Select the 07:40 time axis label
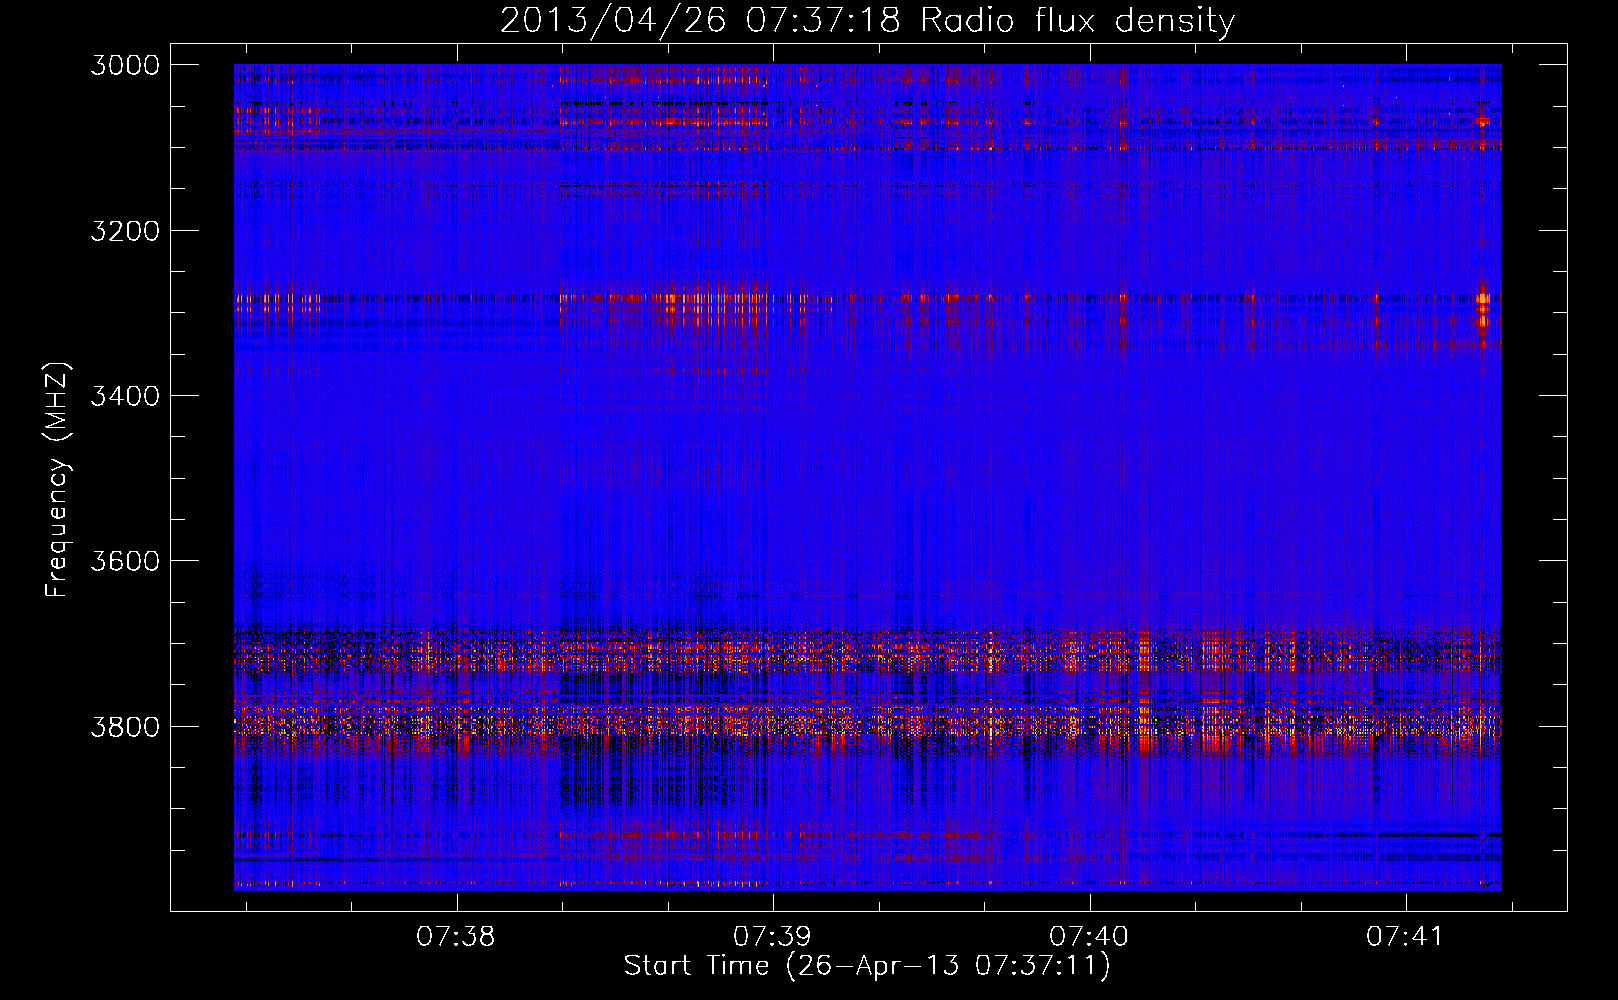The width and height of the screenshot is (1618, 1000). pos(1089,937)
